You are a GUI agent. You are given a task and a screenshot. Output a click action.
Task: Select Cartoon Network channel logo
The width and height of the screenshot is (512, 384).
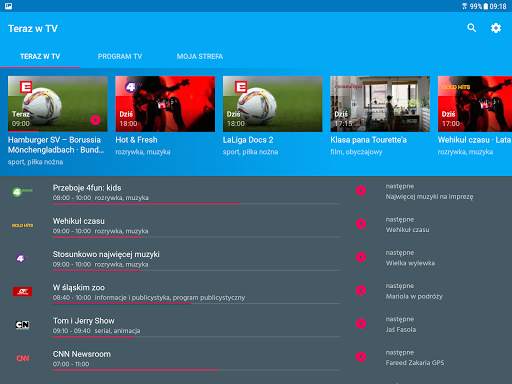[x=22, y=325]
